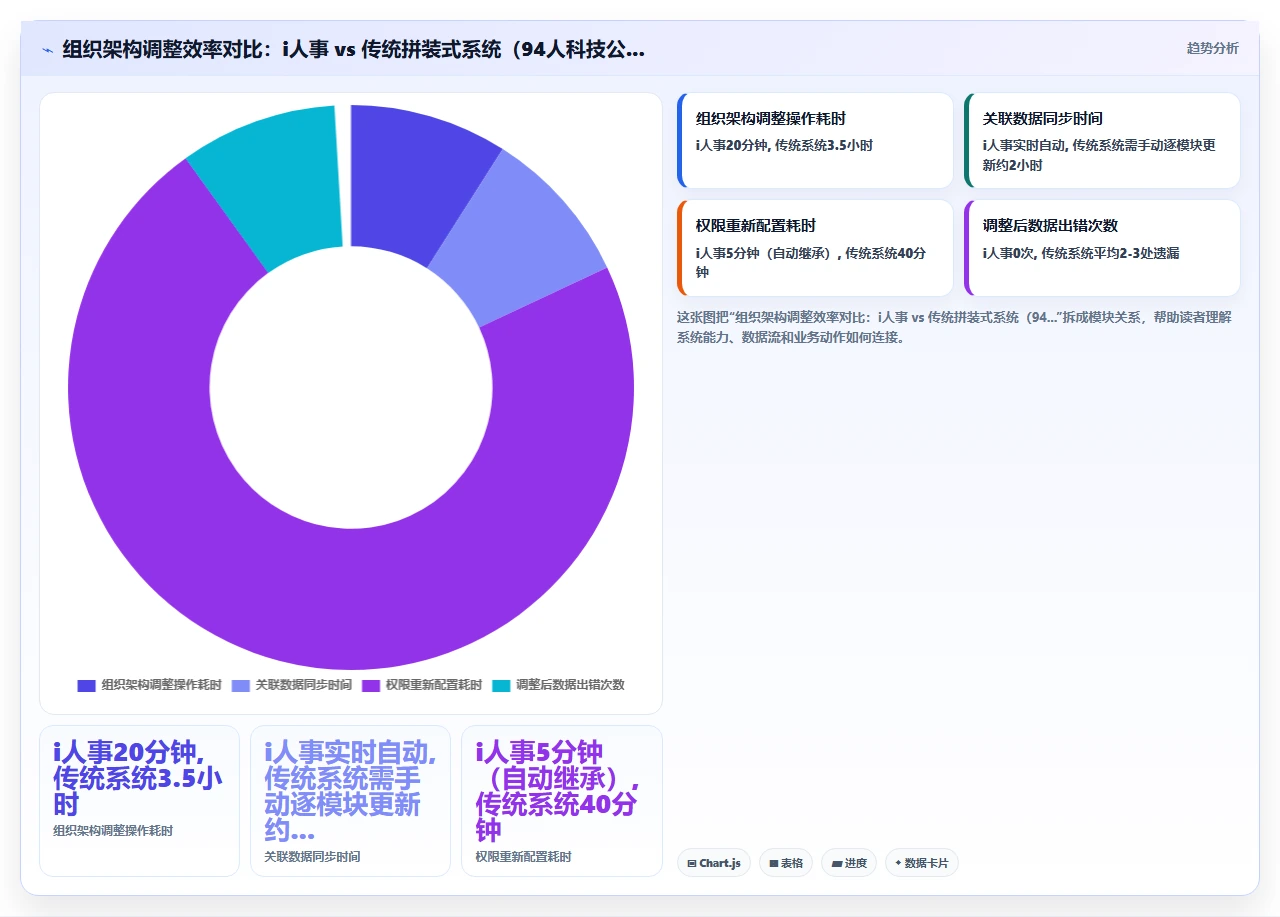The image size is (1280, 917).
Task: Click the text 'i人事实时自动, 传统系统需手动逐模块更新约2小时'
Action: (x=1099, y=156)
